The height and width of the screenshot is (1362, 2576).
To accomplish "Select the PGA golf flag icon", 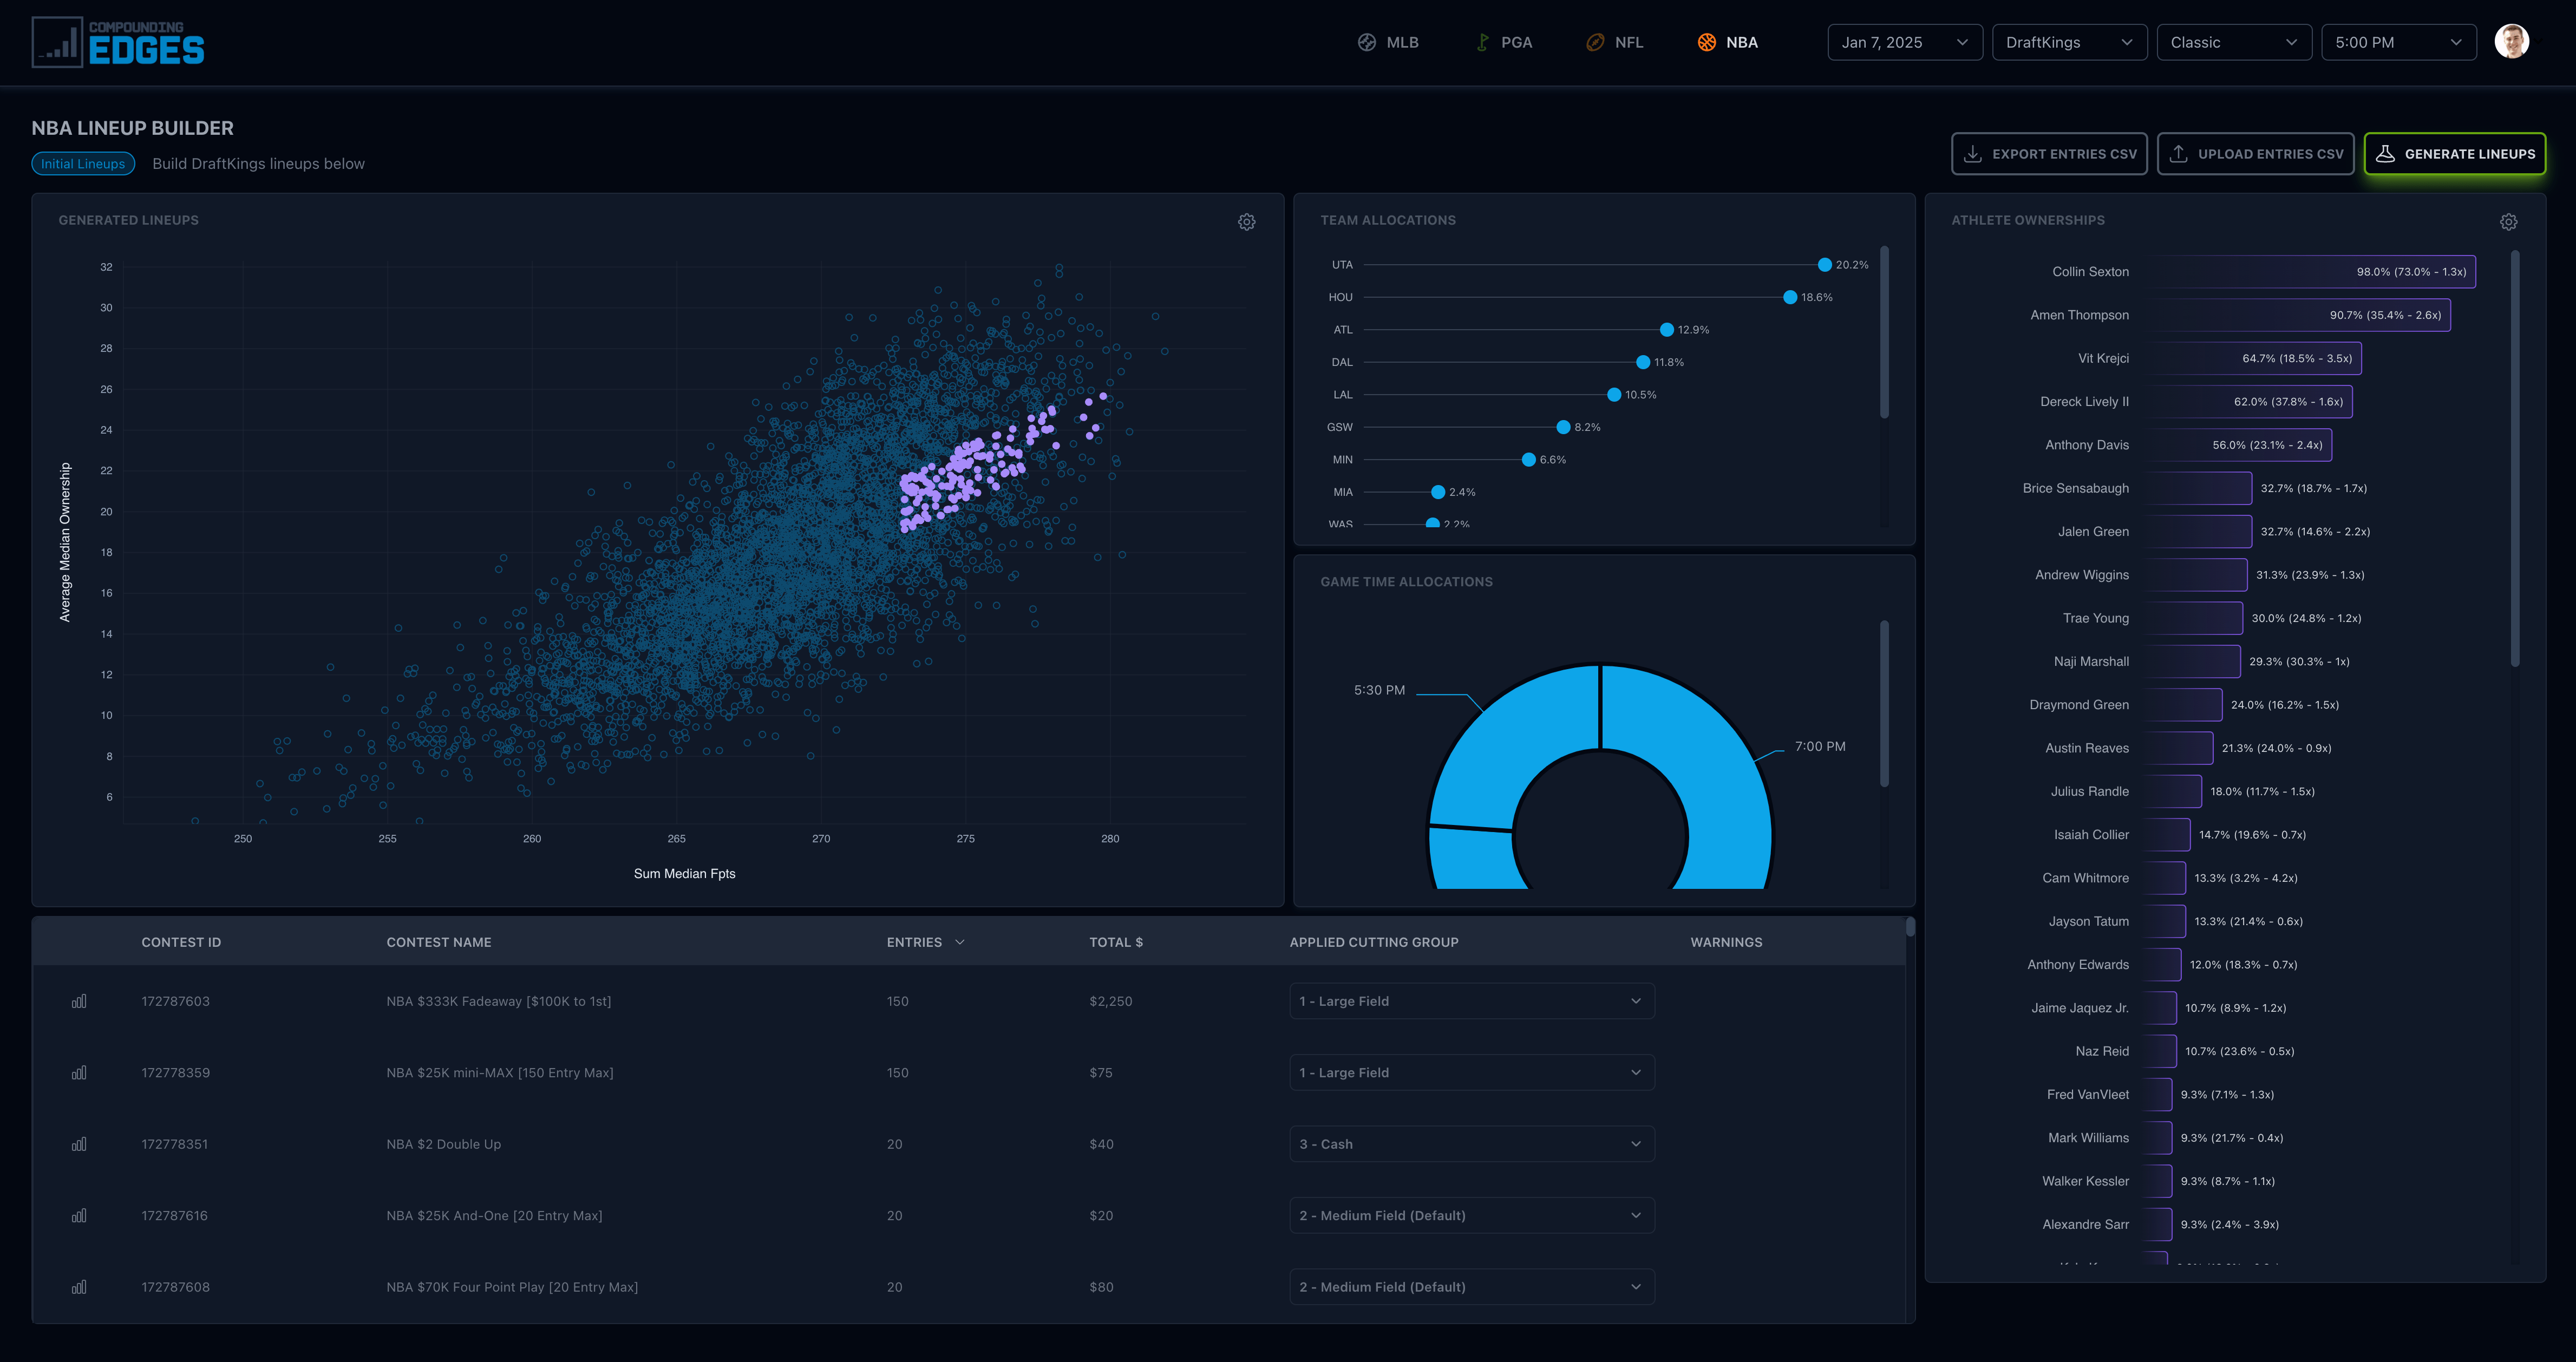I will pyautogui.click(x=1482, y=42).
